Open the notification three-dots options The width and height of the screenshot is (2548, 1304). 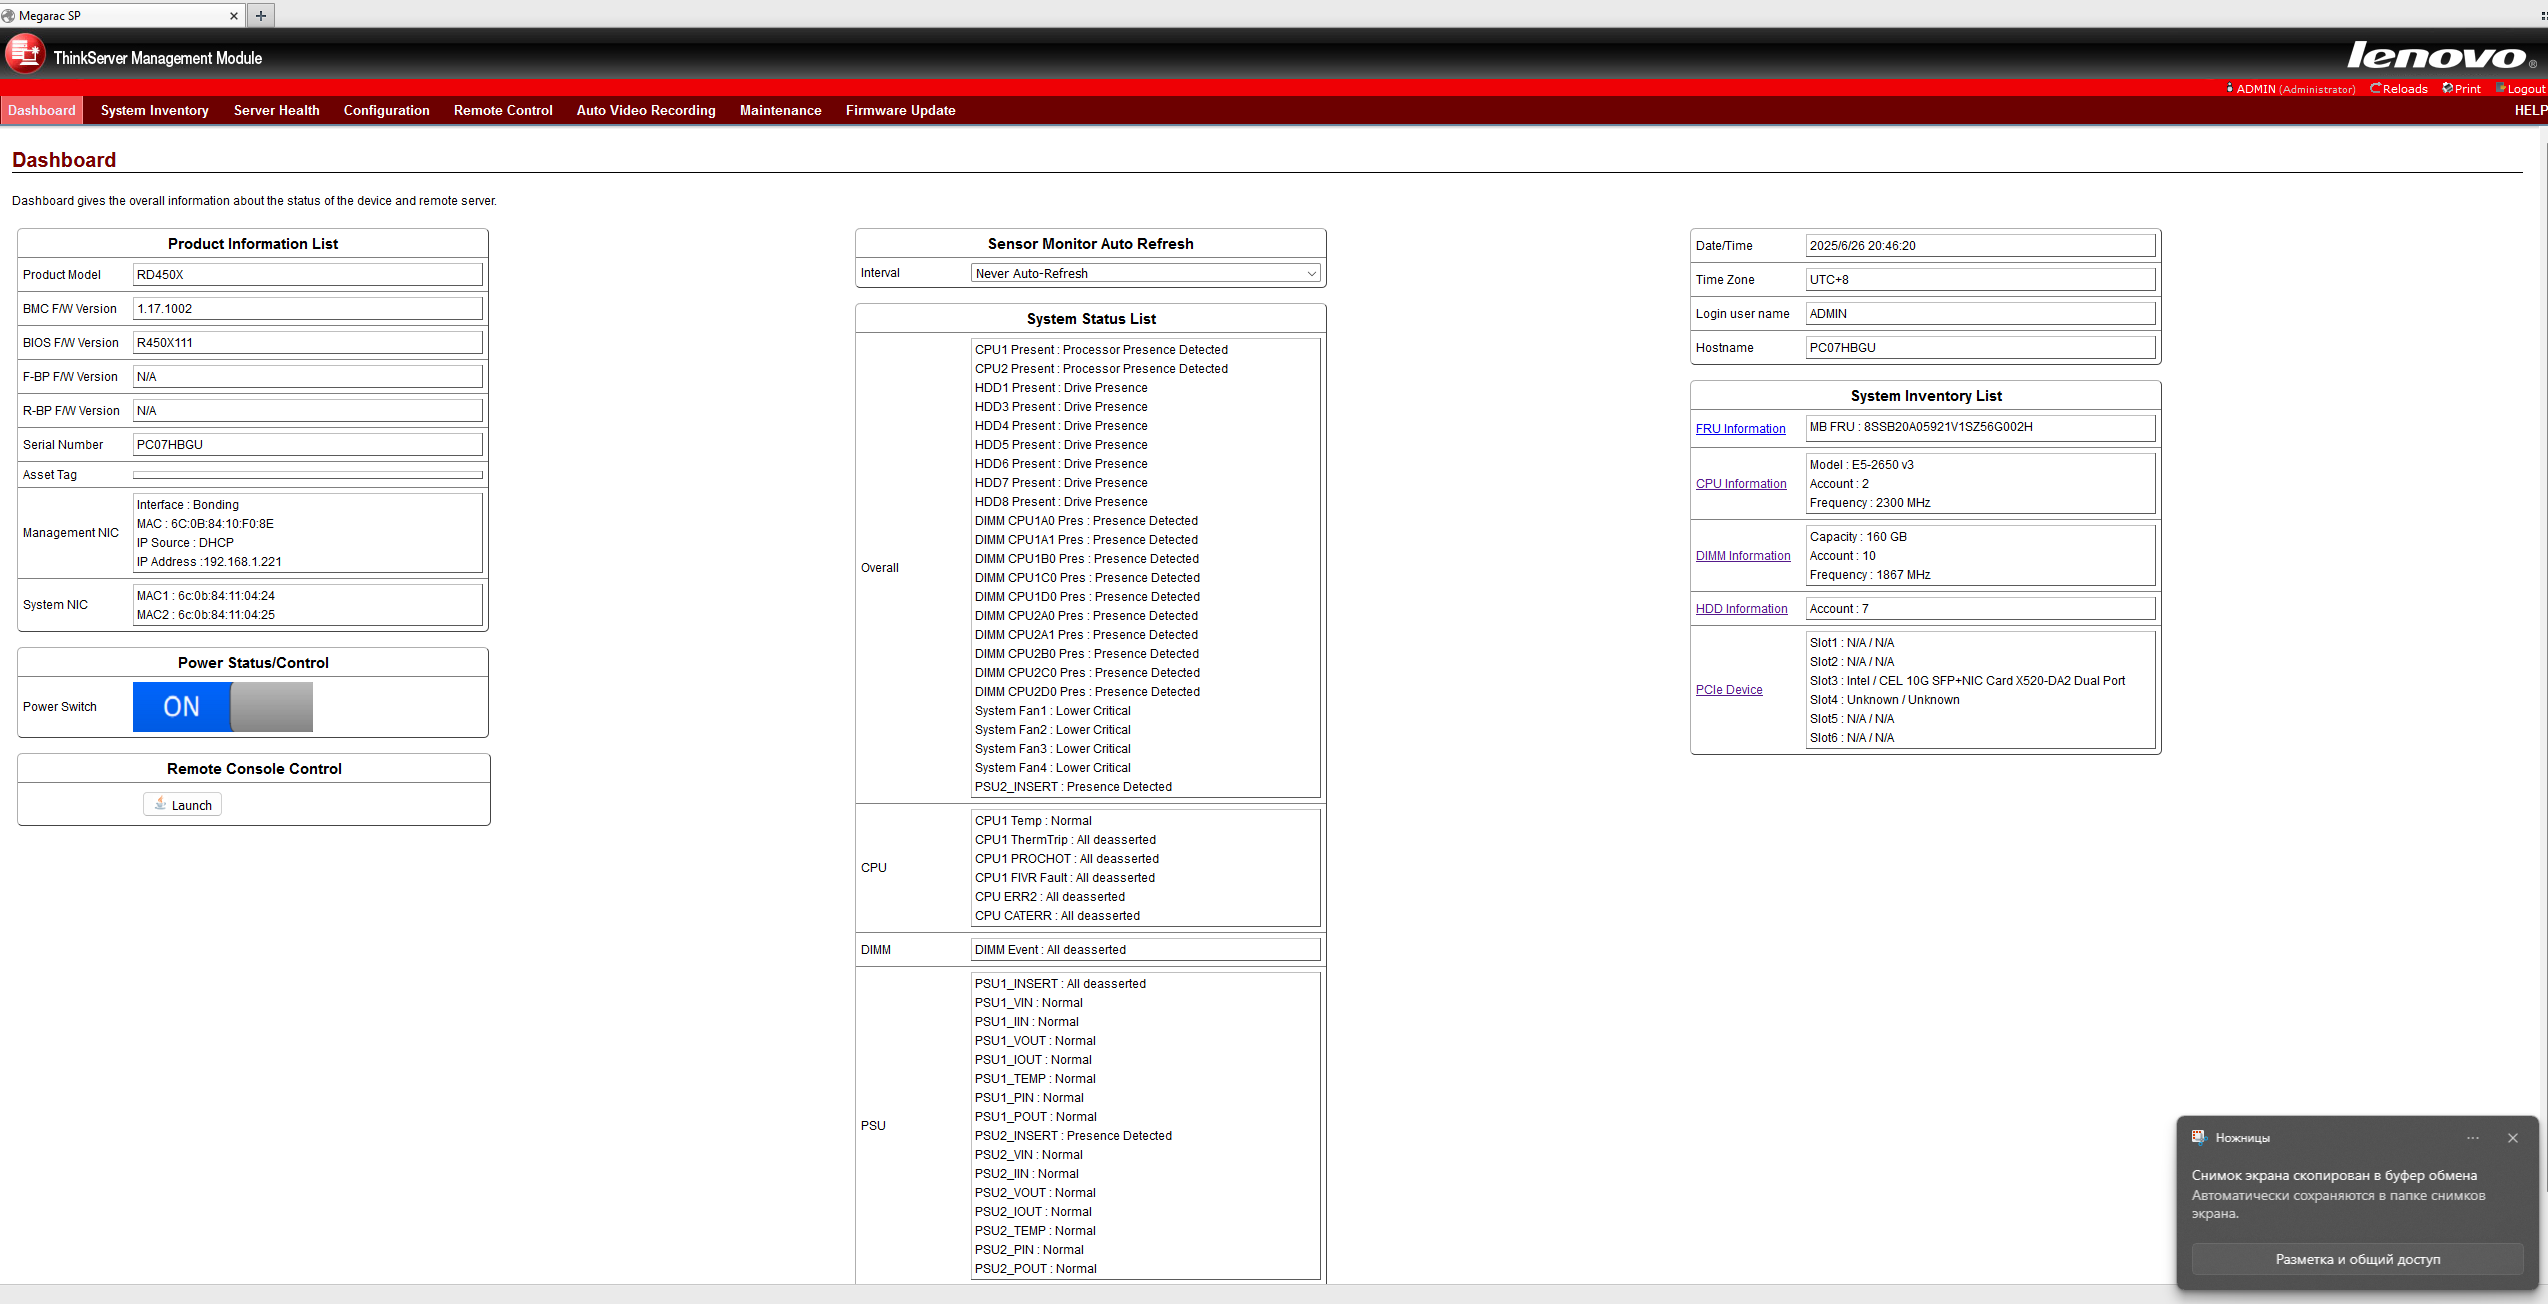coord(2472,1138)
